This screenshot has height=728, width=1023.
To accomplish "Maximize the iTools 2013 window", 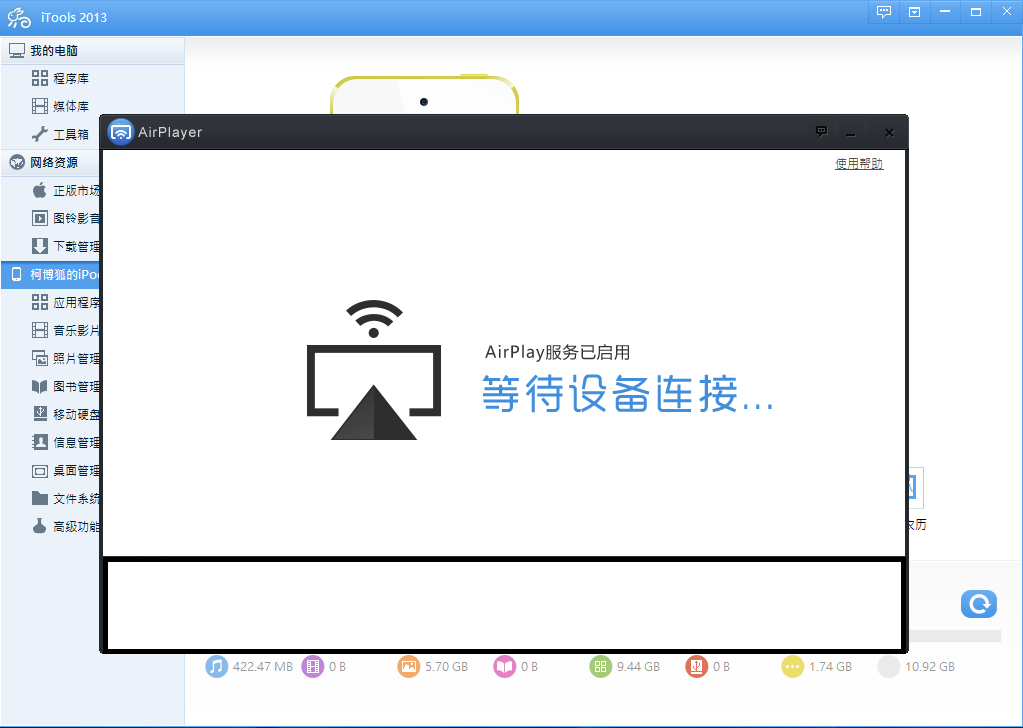I will pyautogui.click(x=976, y=12).
